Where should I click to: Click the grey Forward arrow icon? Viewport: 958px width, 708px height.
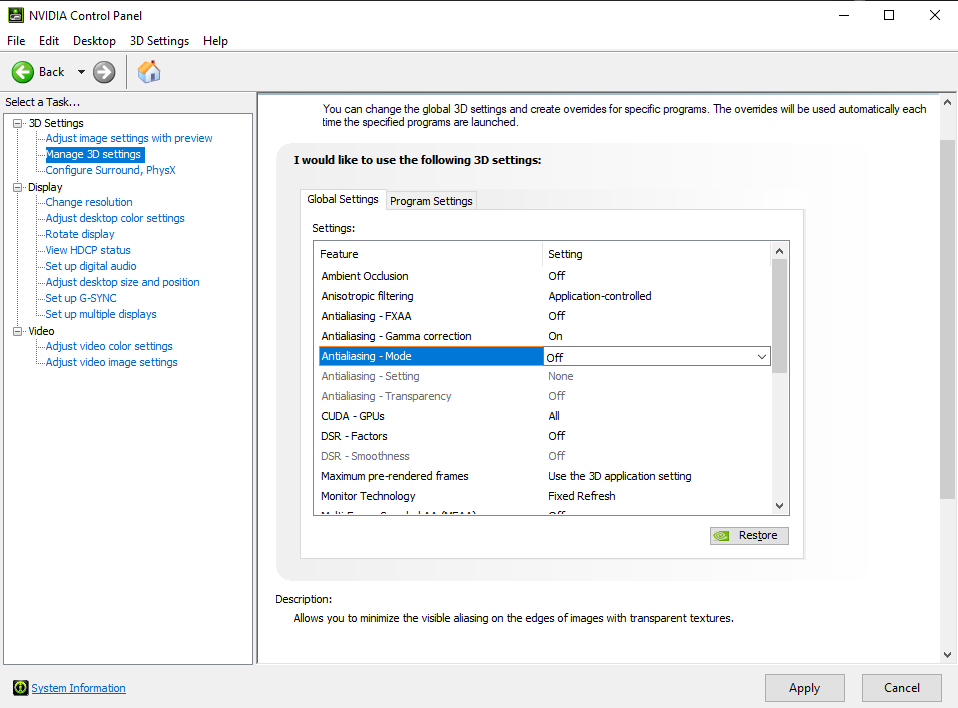coord(104,72)
